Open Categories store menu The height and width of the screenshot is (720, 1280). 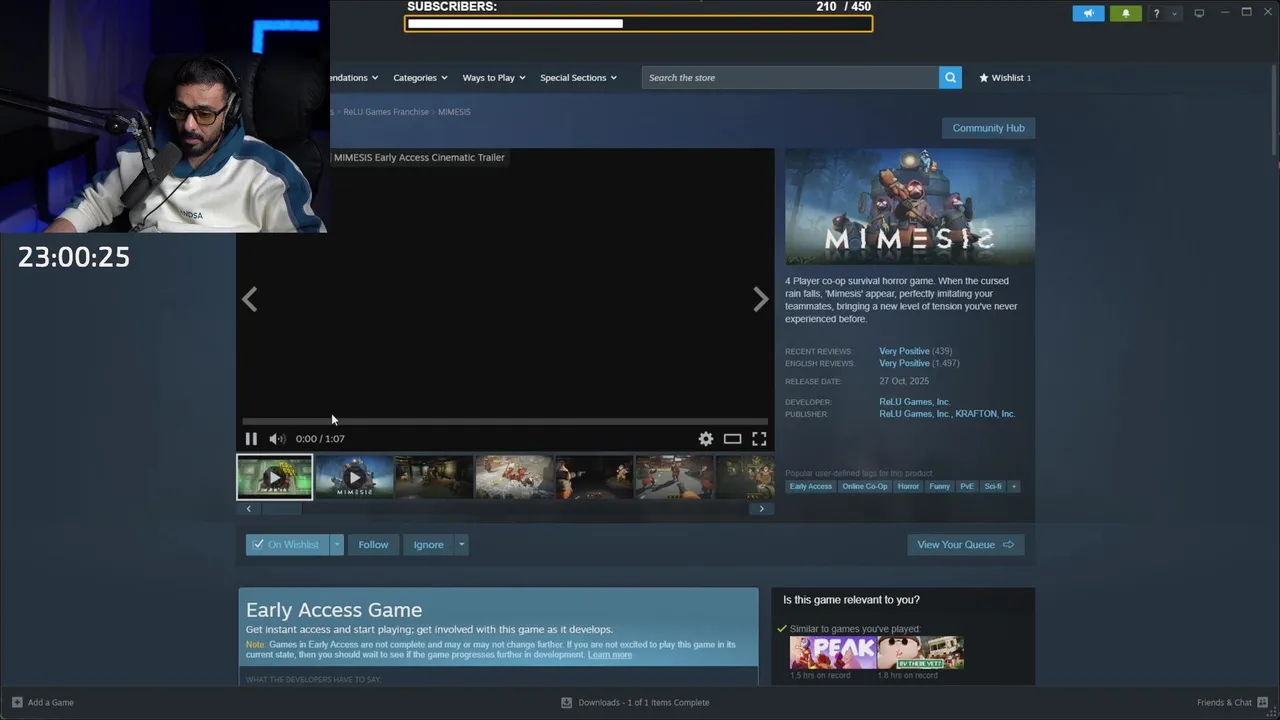[420, 77]
